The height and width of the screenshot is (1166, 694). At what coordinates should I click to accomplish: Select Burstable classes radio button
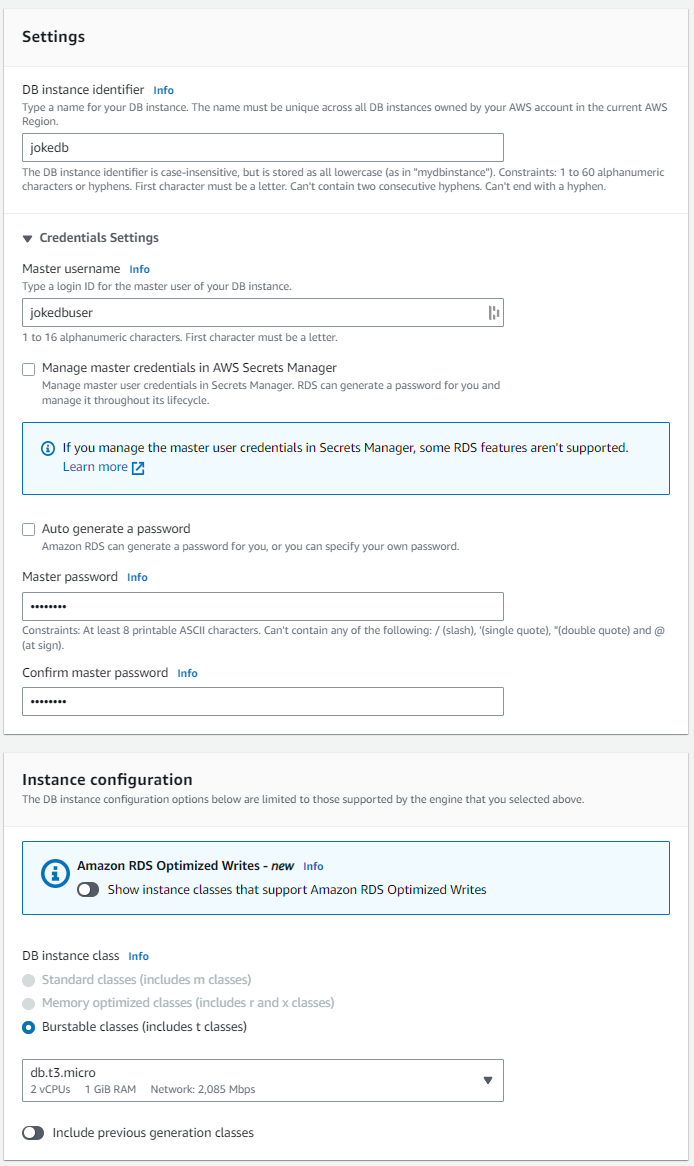29,1027
